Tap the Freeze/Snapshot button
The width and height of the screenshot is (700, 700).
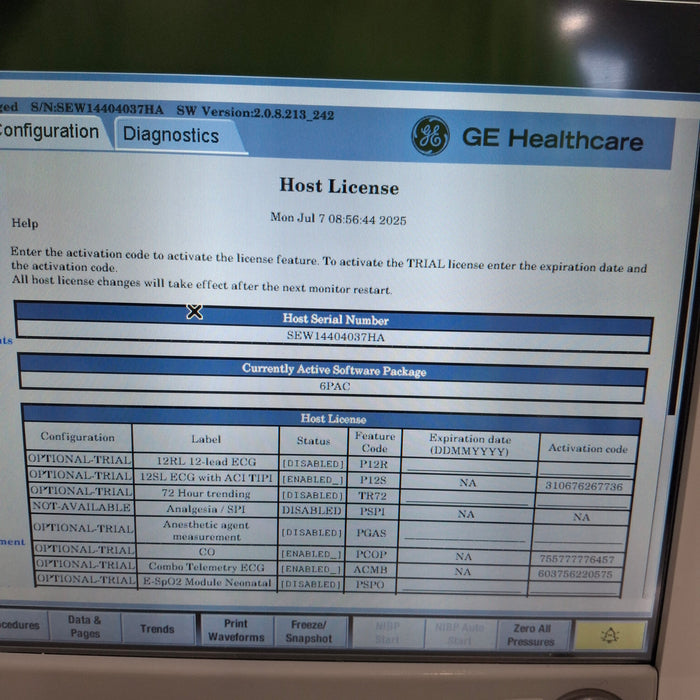(308, 631)
